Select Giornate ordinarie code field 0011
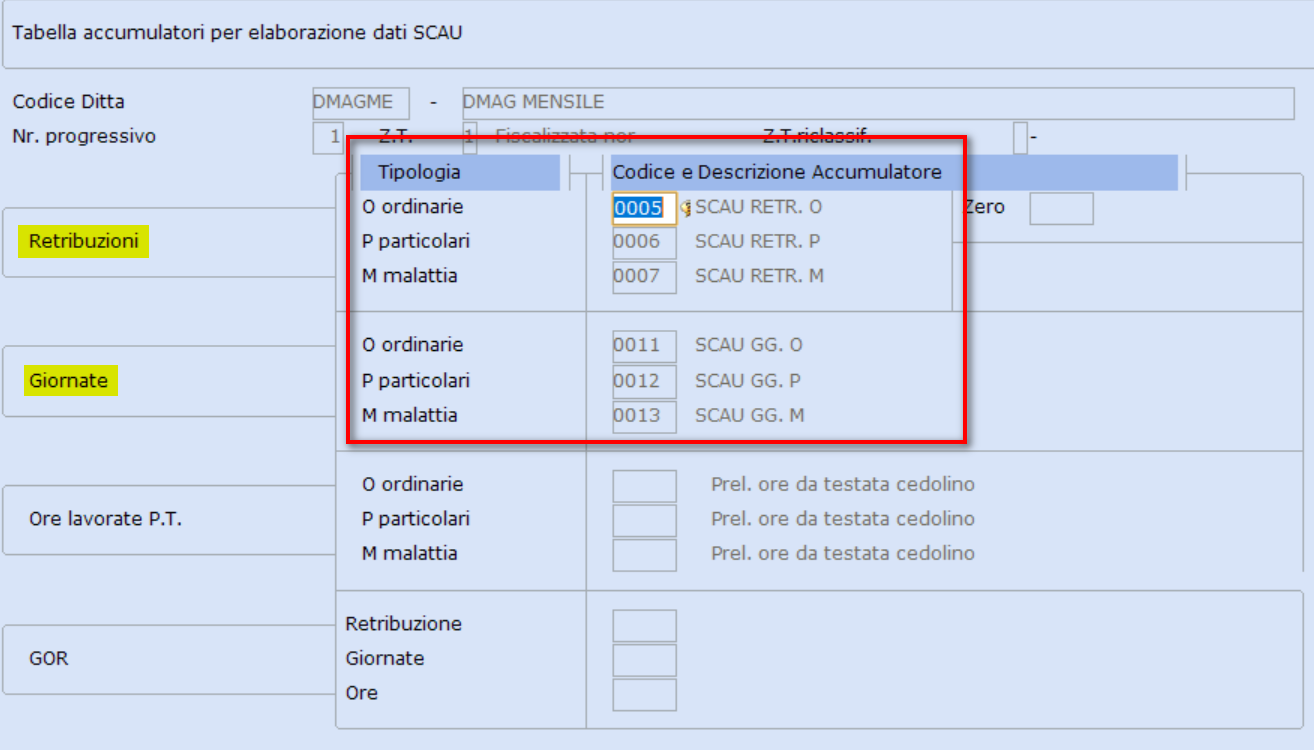The width and height of the screenshot is (1314, 750). (x=645, y=346)
